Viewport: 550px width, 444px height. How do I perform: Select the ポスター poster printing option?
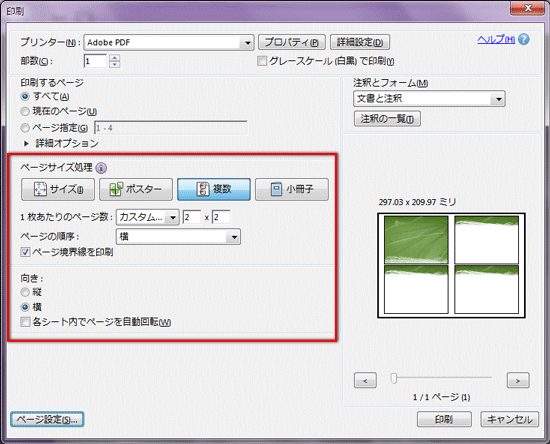click(x=136, y=189)
